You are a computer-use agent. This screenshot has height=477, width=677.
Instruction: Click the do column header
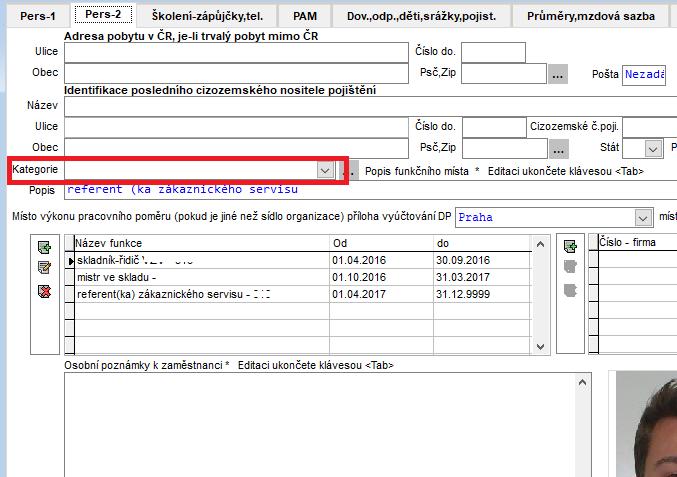(482, 243)
